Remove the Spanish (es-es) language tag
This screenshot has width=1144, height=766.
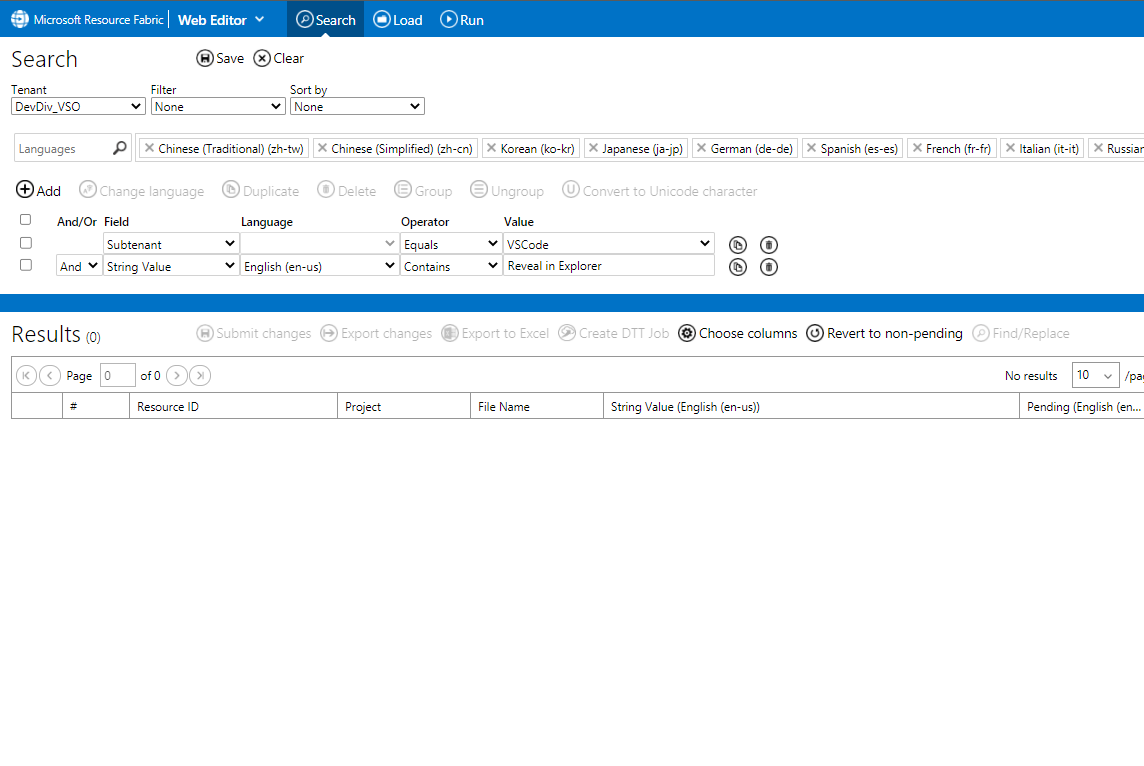[811, 148]
